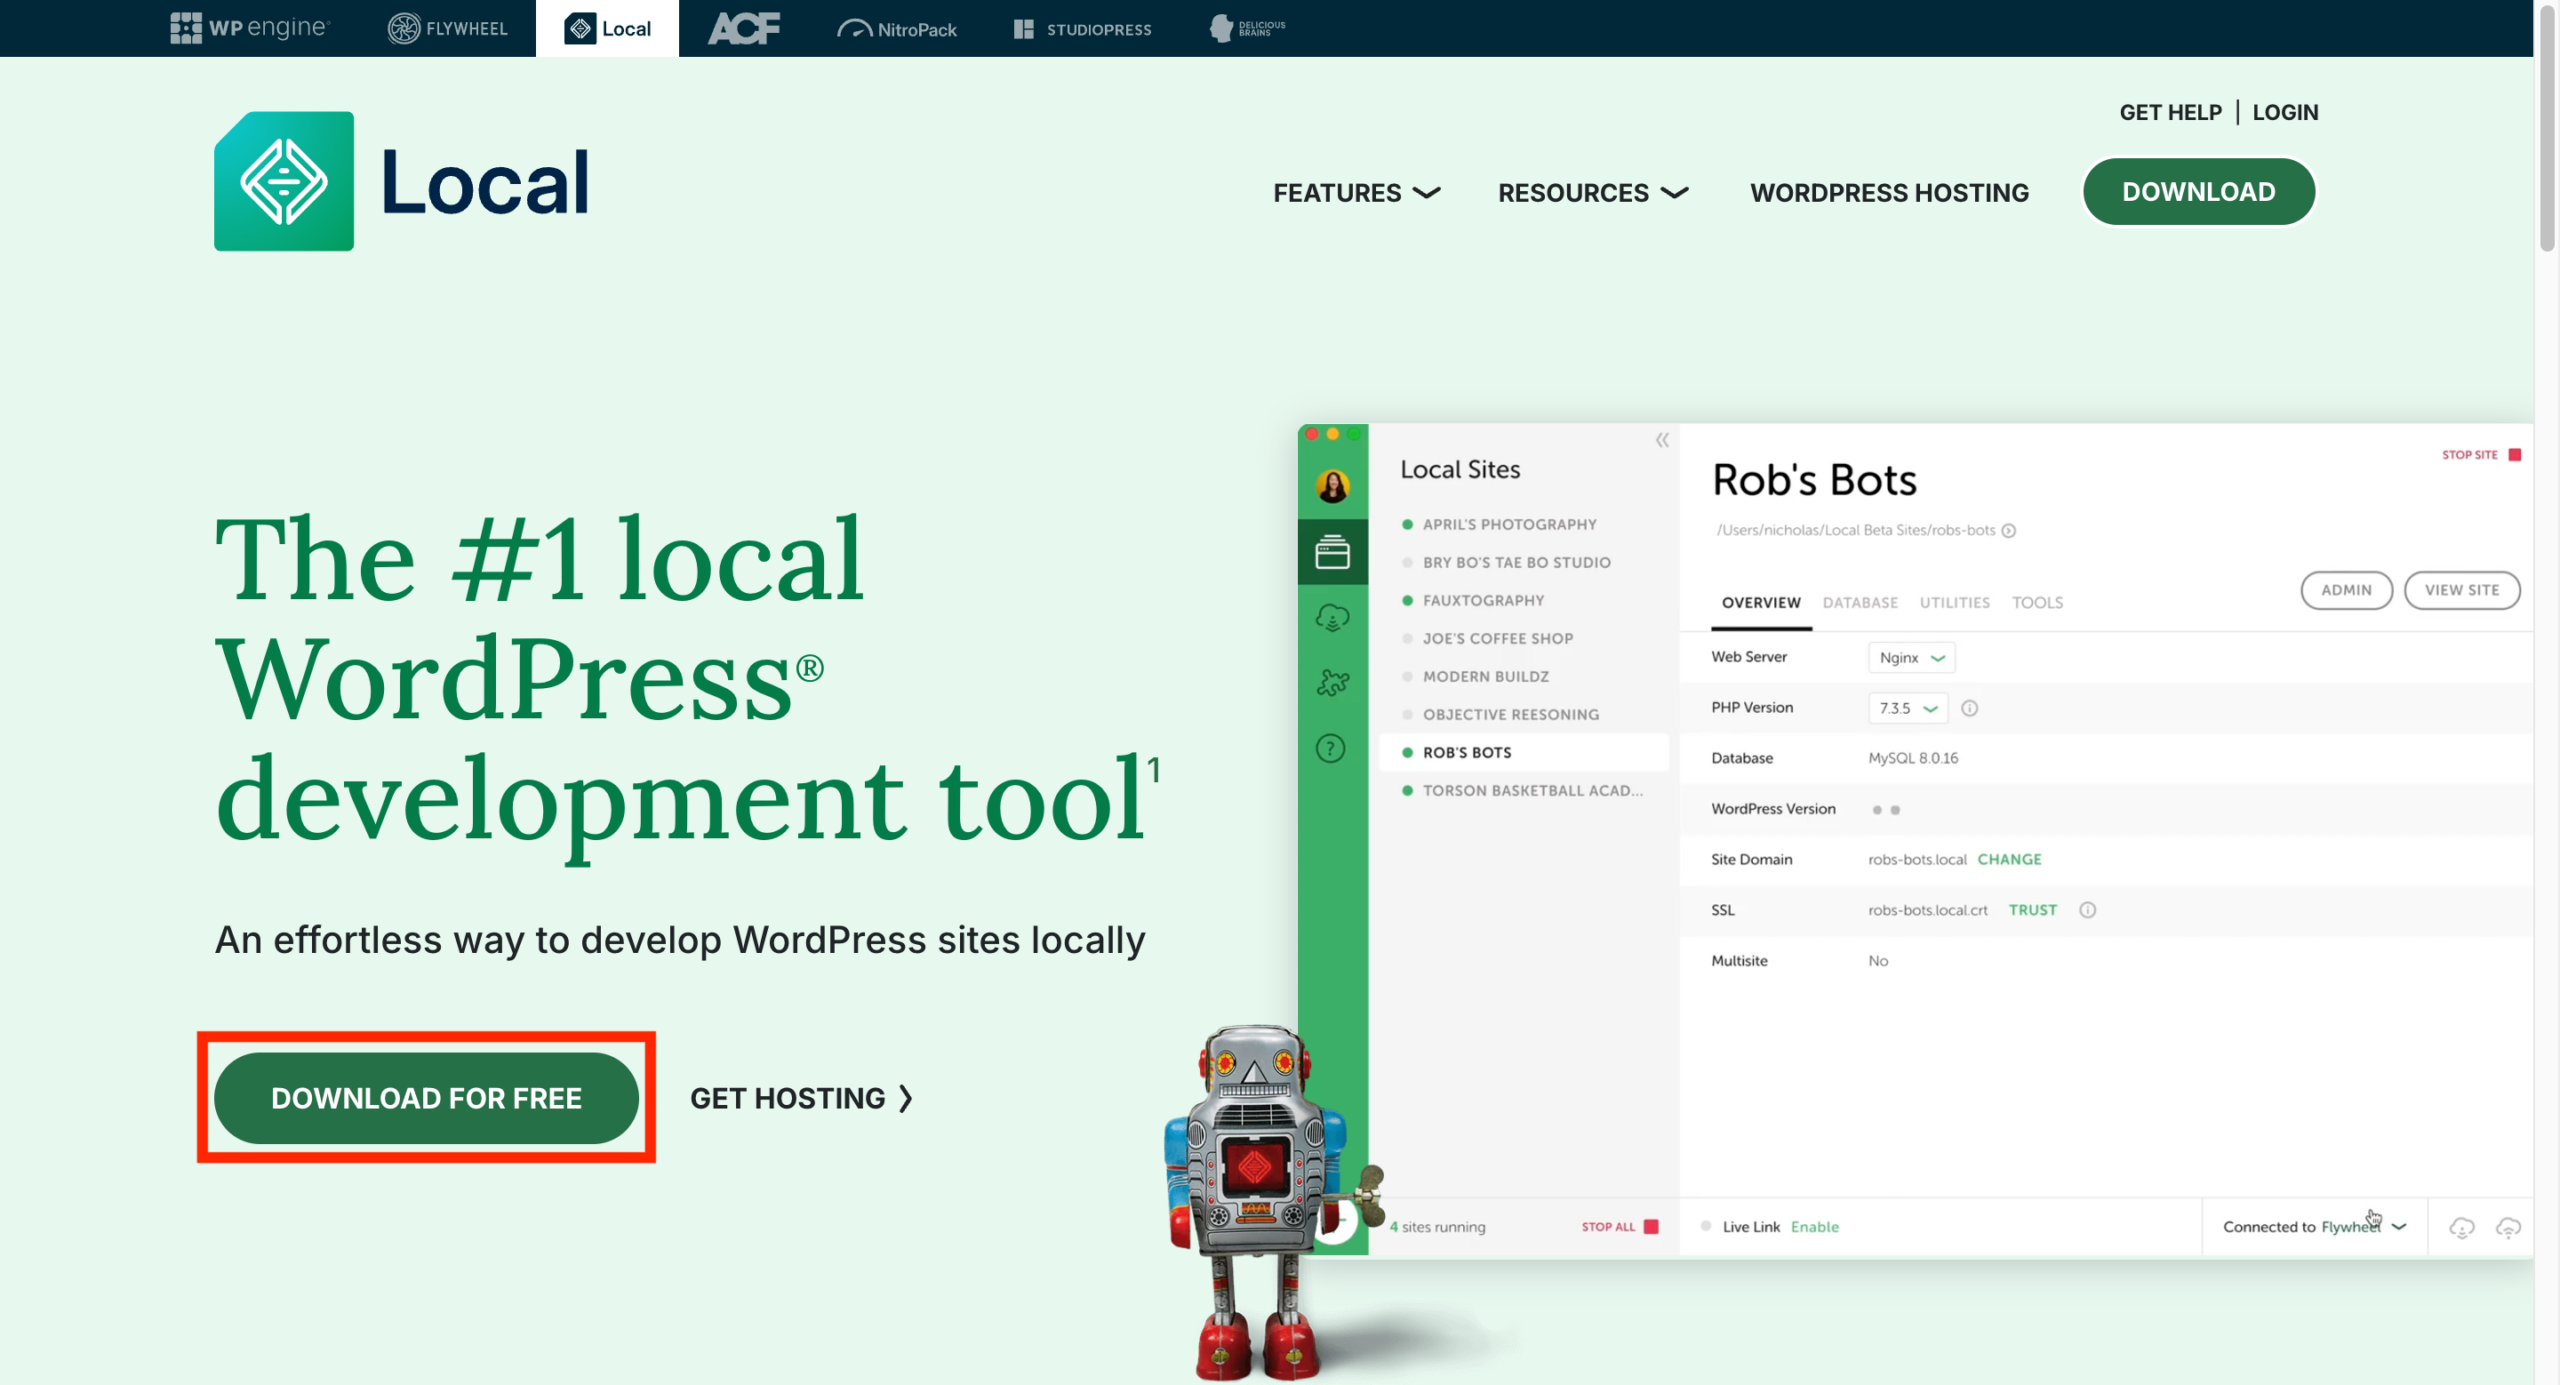Click the PHP Version info icon
Screen dimensions: 2560x1385
(x=1969, y=708)
